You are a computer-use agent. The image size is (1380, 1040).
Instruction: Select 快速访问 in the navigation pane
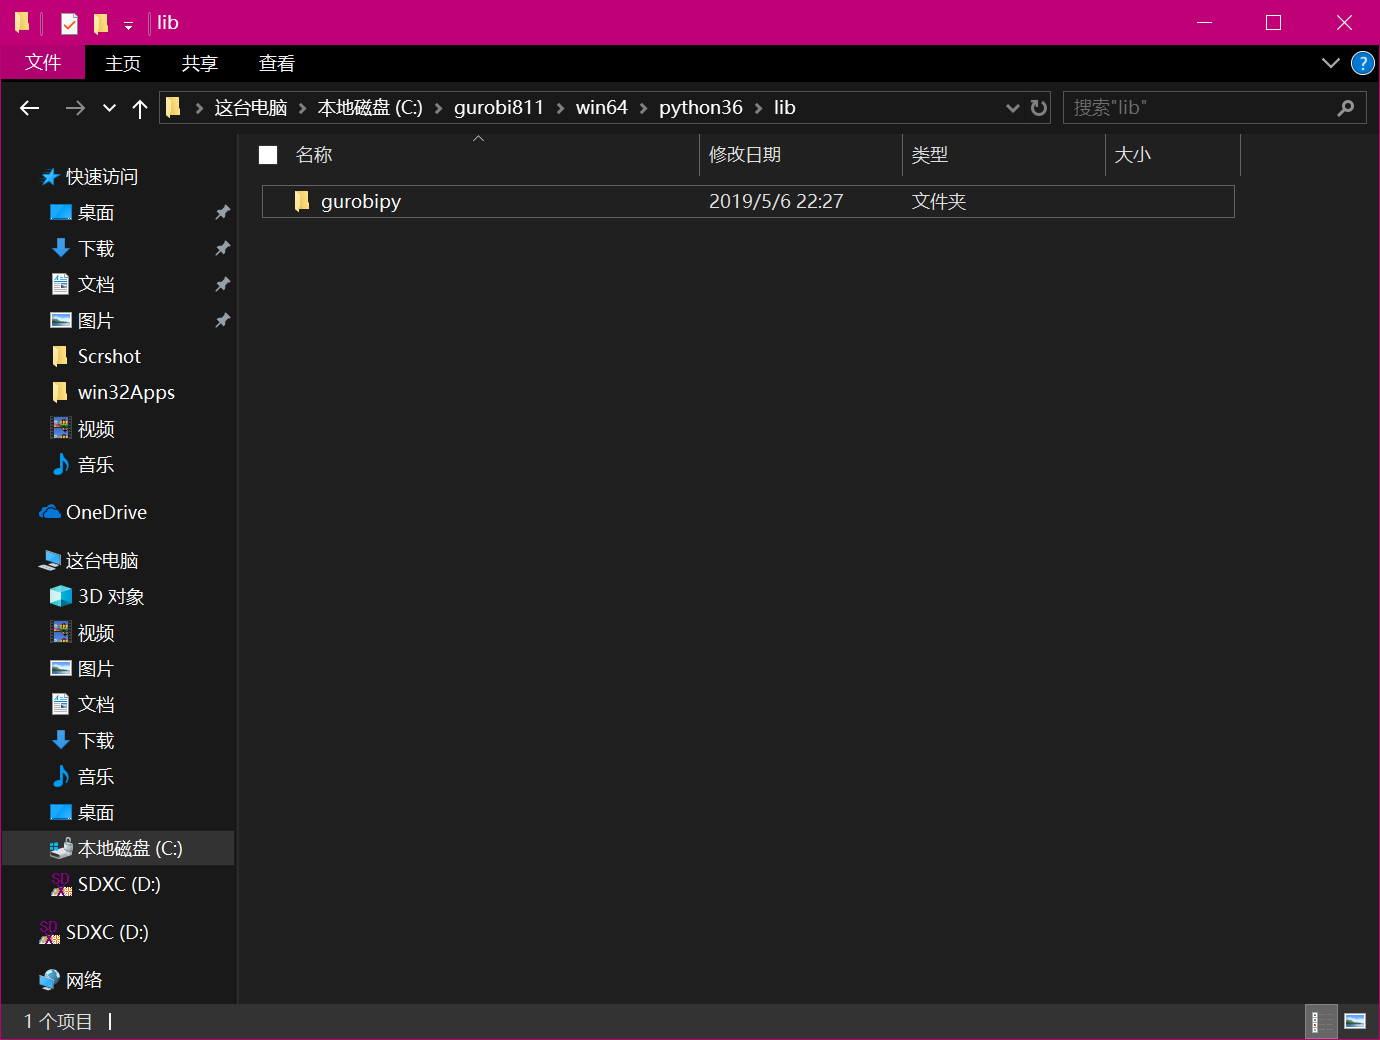tap(101, 177)
